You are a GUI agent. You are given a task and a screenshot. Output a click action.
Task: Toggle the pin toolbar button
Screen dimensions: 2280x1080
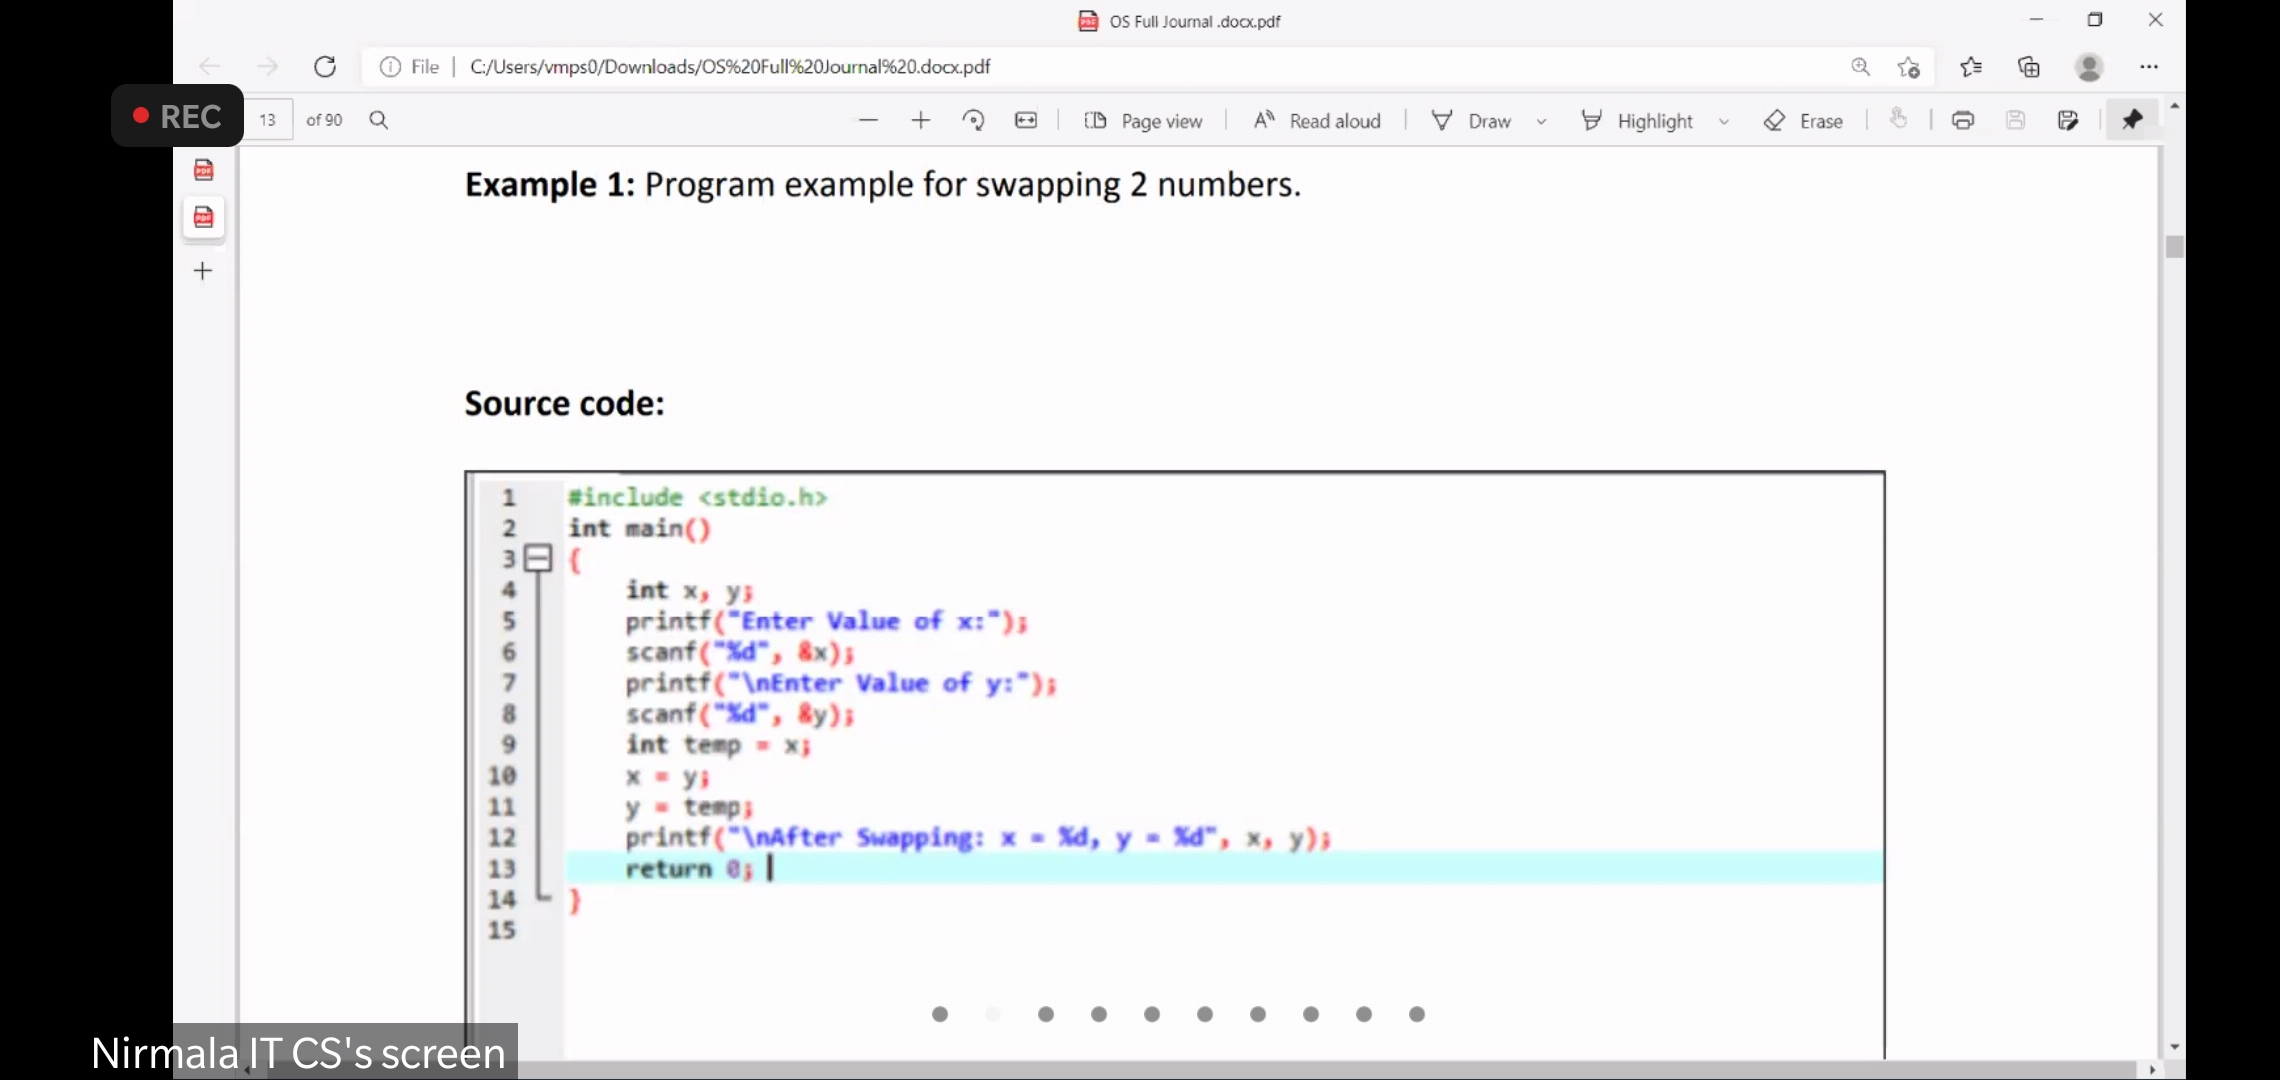point(2132,120)
